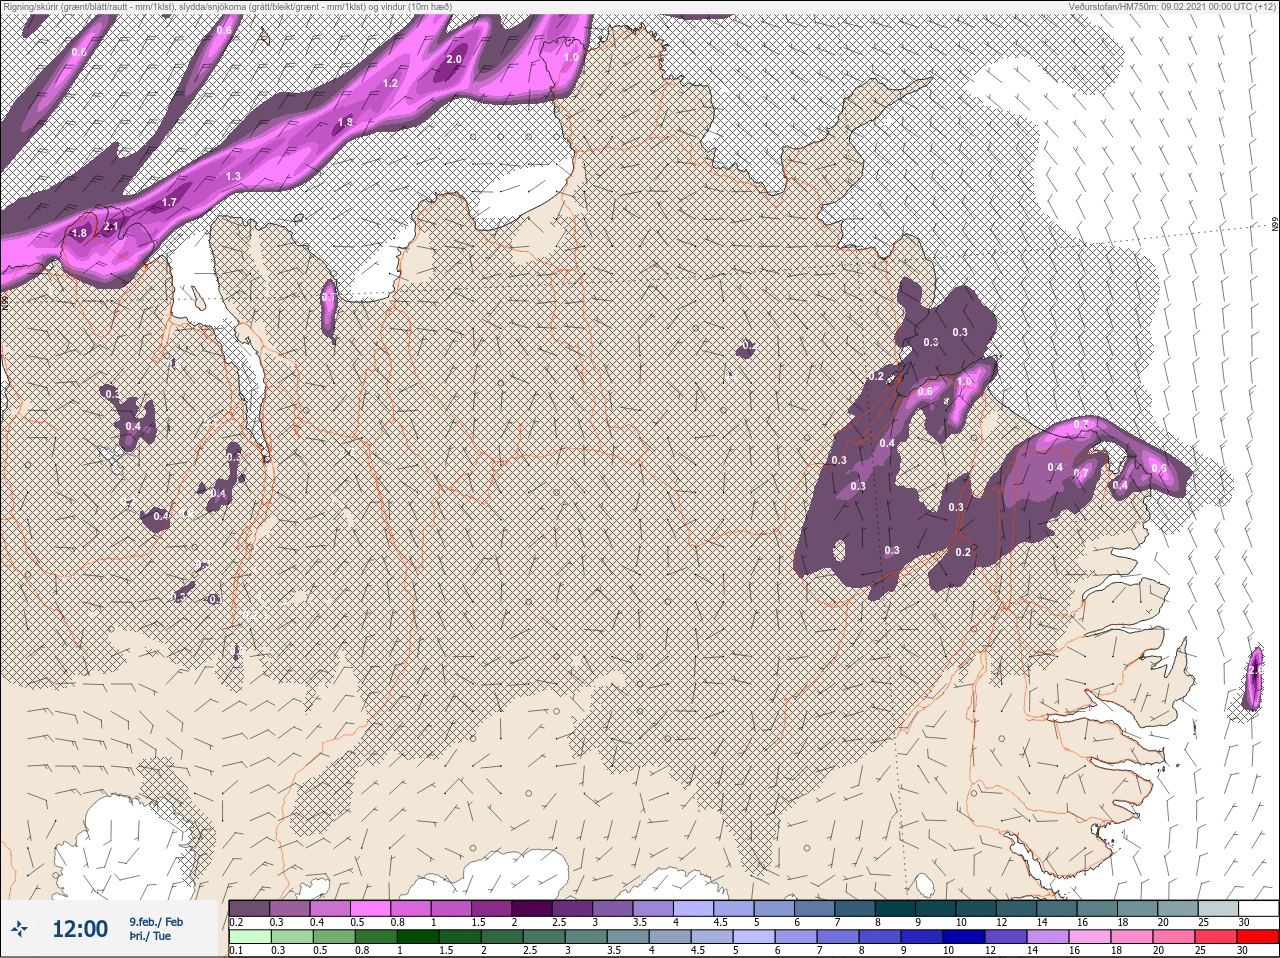This screenshot has height=958, width=1280.
Task: Click the 'þri./ Tue' weekday label
Action: coord(150,936)
